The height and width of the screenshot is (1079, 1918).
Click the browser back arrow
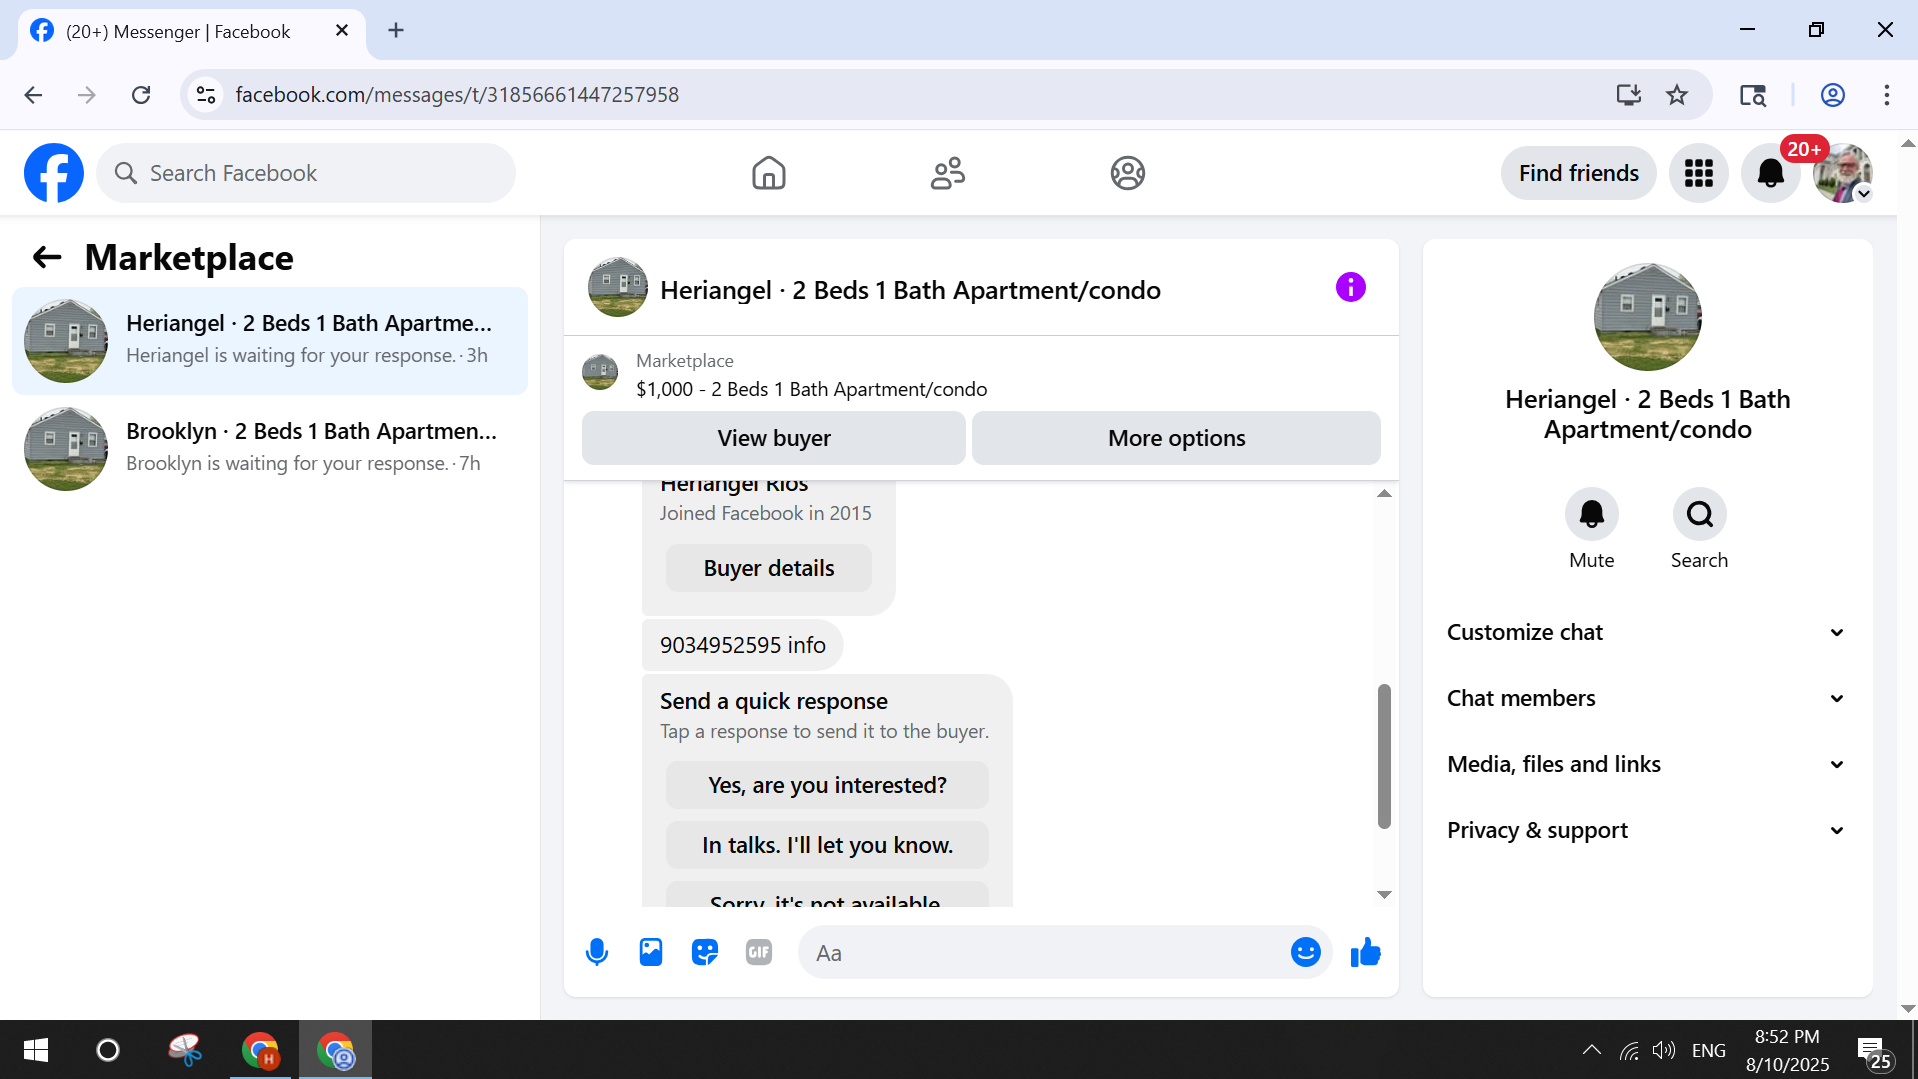[x=33, y=95]
